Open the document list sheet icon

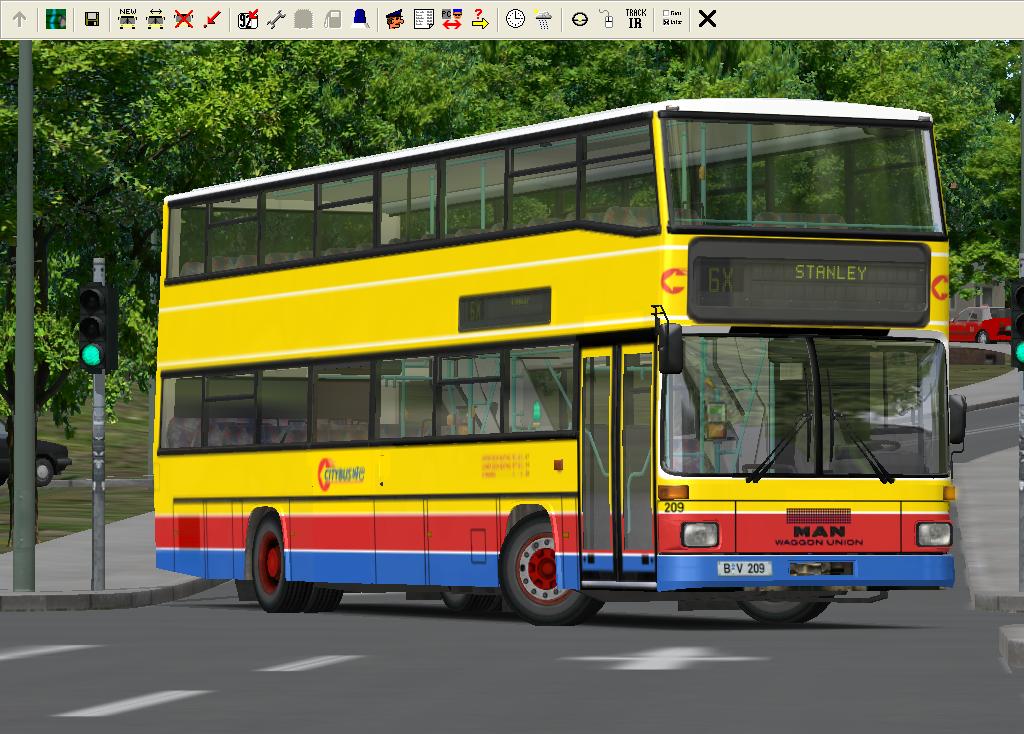423,19
